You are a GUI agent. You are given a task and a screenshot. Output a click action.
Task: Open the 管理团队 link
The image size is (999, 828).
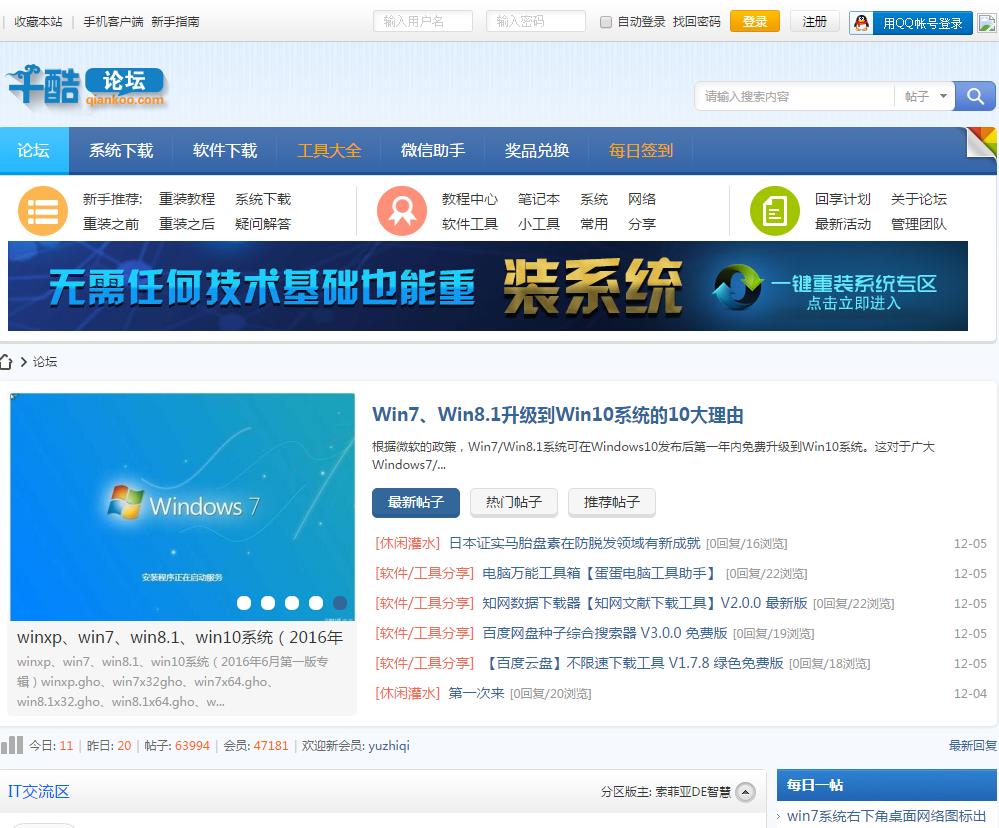coord(918,224)
